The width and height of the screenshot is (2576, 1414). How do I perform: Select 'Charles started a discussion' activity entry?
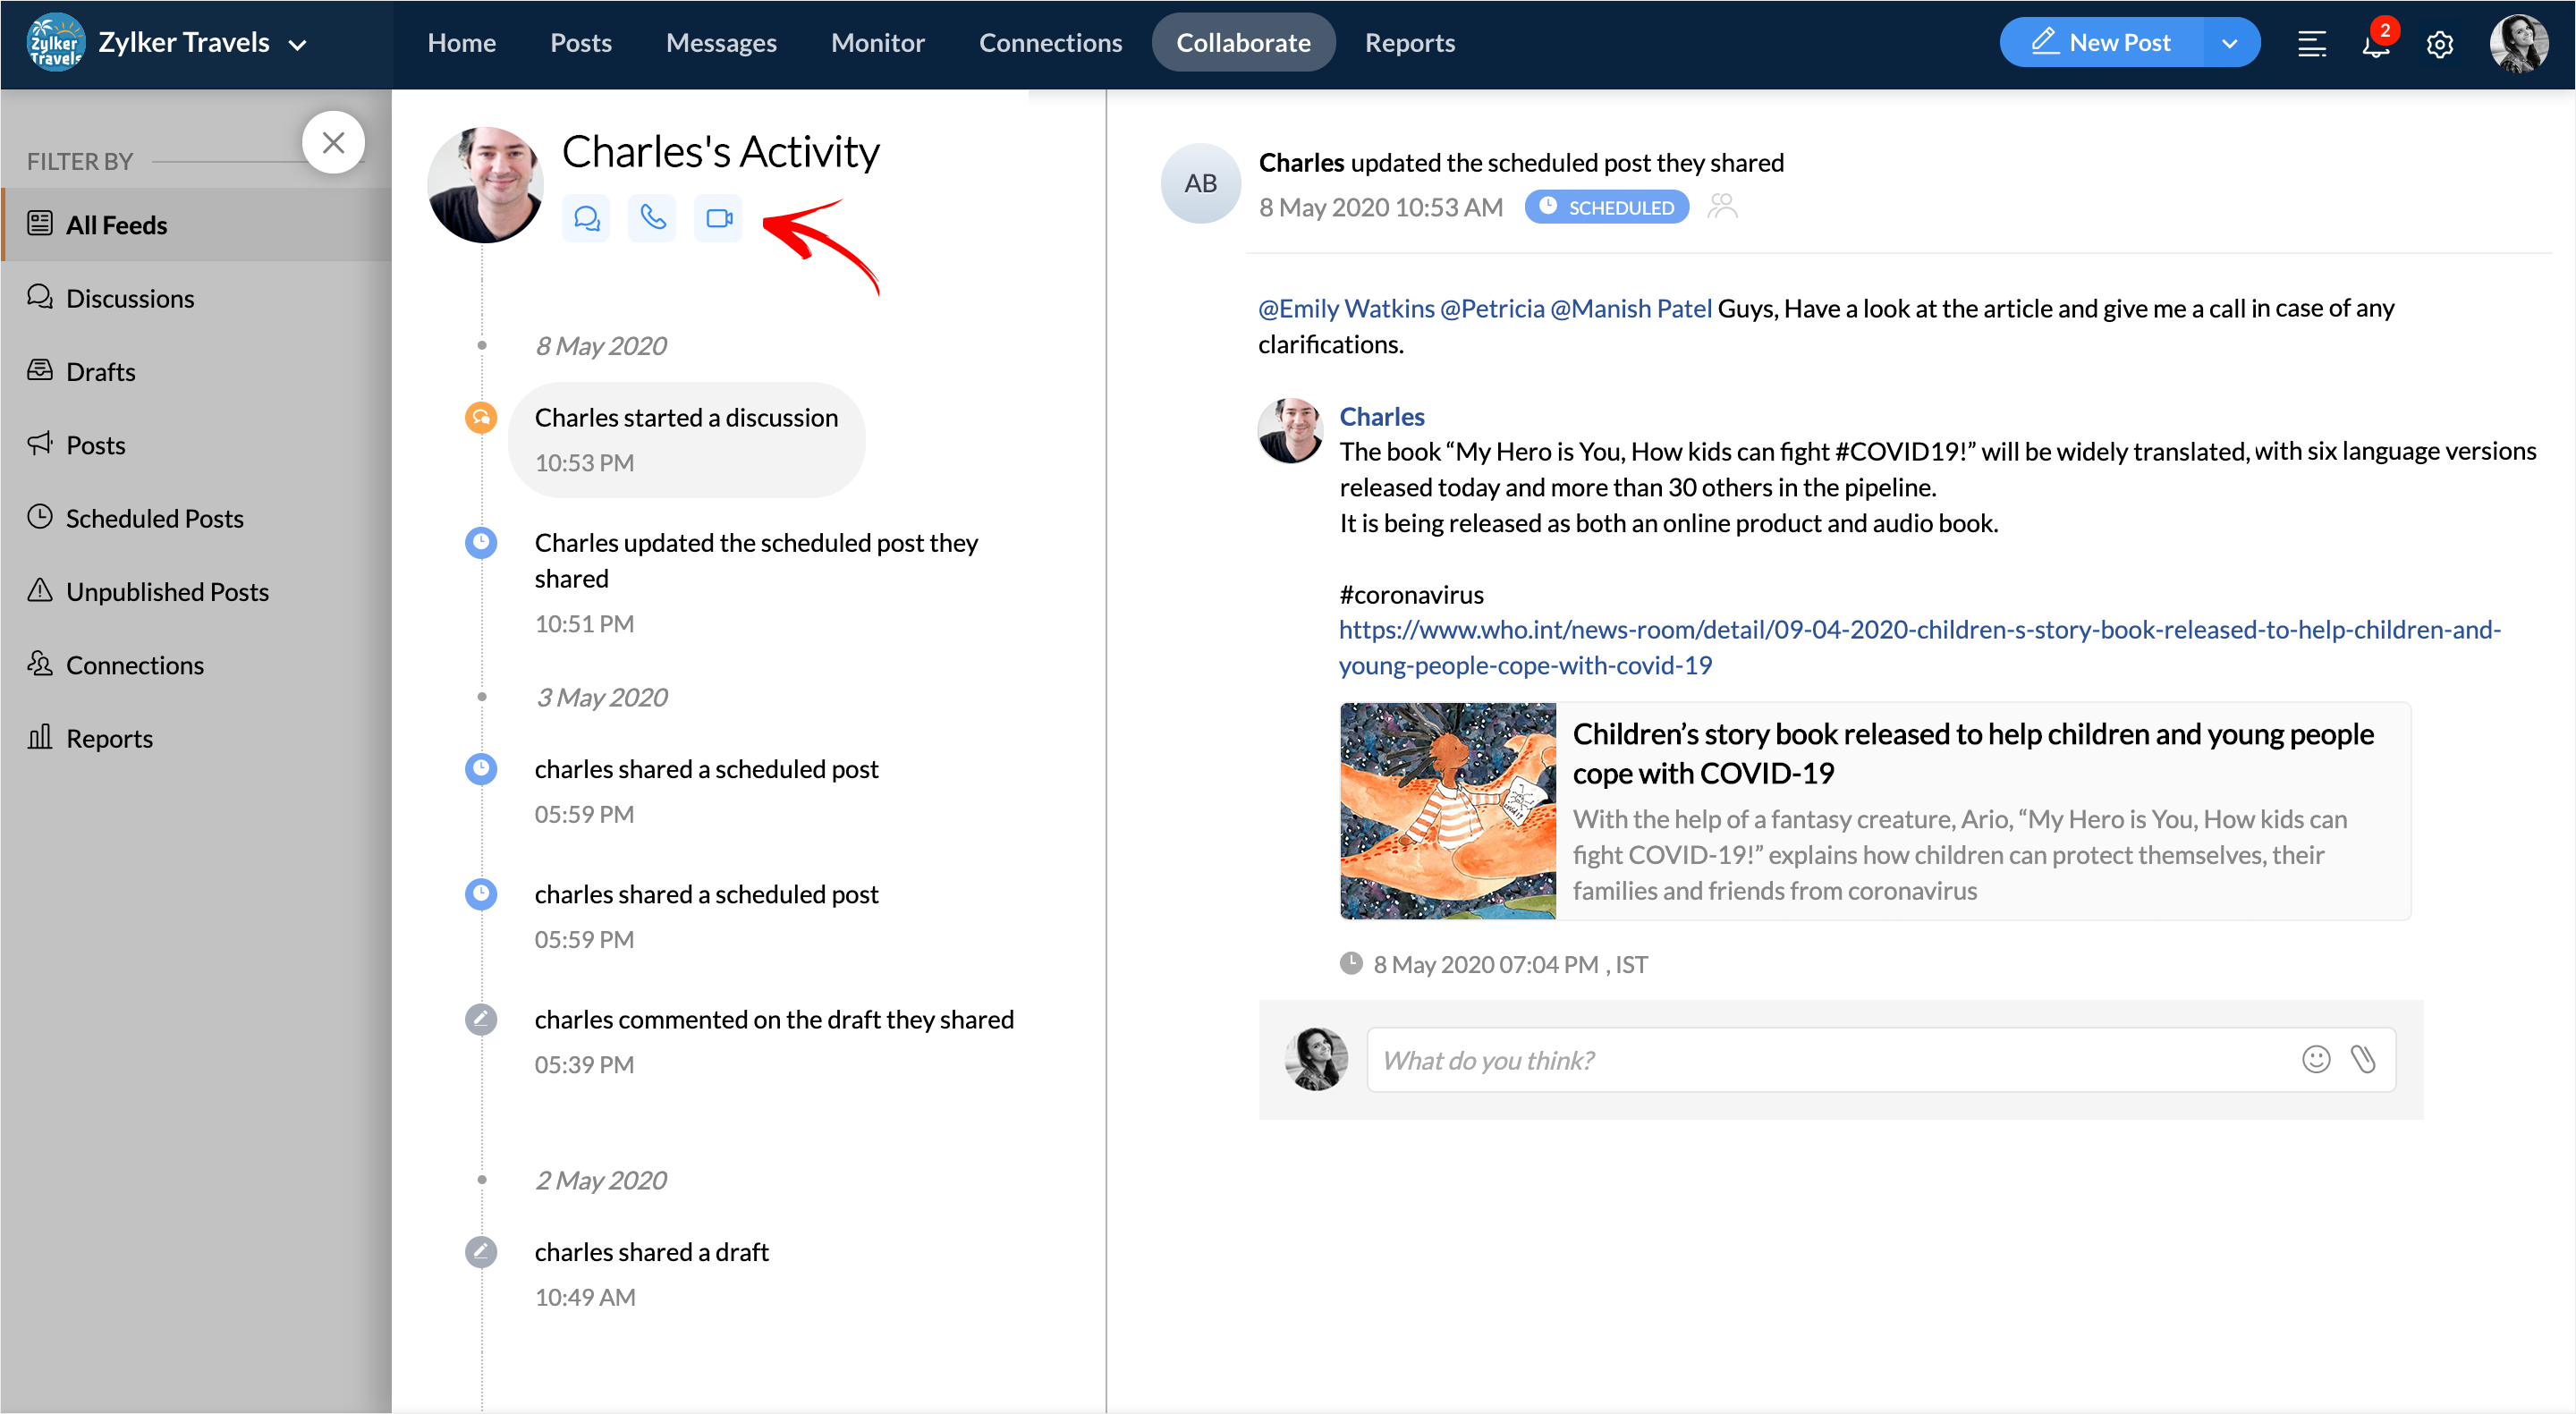(x=686, y=438)
